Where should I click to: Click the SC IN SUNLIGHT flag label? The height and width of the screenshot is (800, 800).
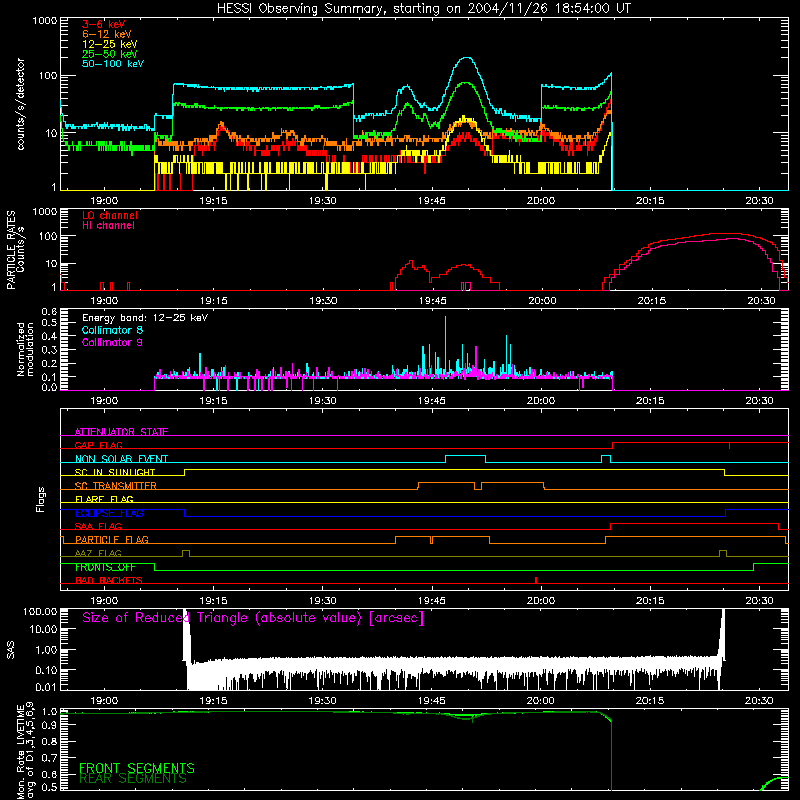point(115,472)
